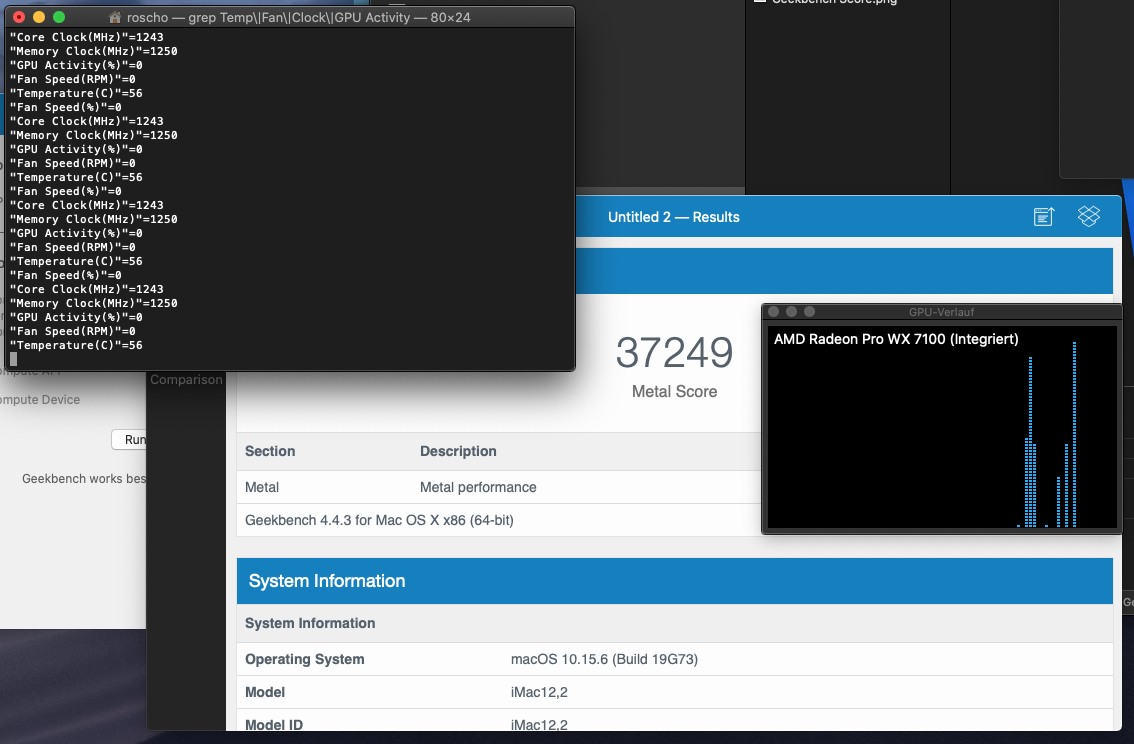Viewport: 1134px width, 744px height.
Task: Select Comparison in the Geekbench sidebar
Action: coord(186,380)
